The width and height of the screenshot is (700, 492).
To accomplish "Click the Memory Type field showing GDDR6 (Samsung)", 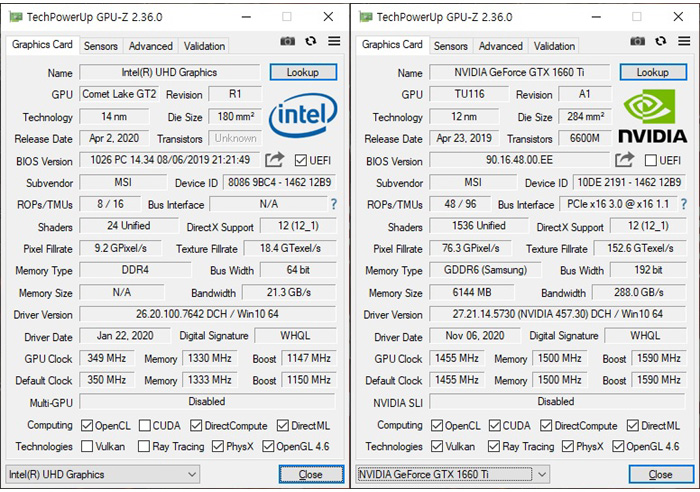I will coord(485,270).
